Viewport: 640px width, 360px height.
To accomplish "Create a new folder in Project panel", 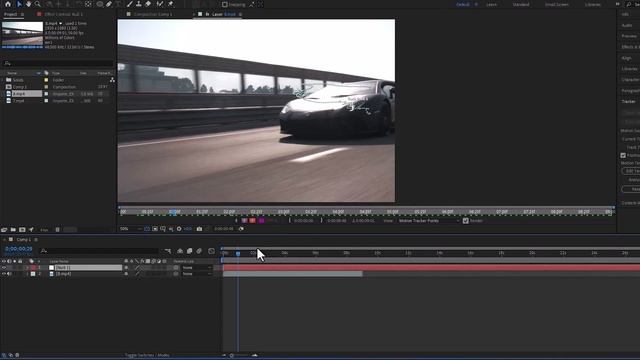I will click(x=13, y=230).
